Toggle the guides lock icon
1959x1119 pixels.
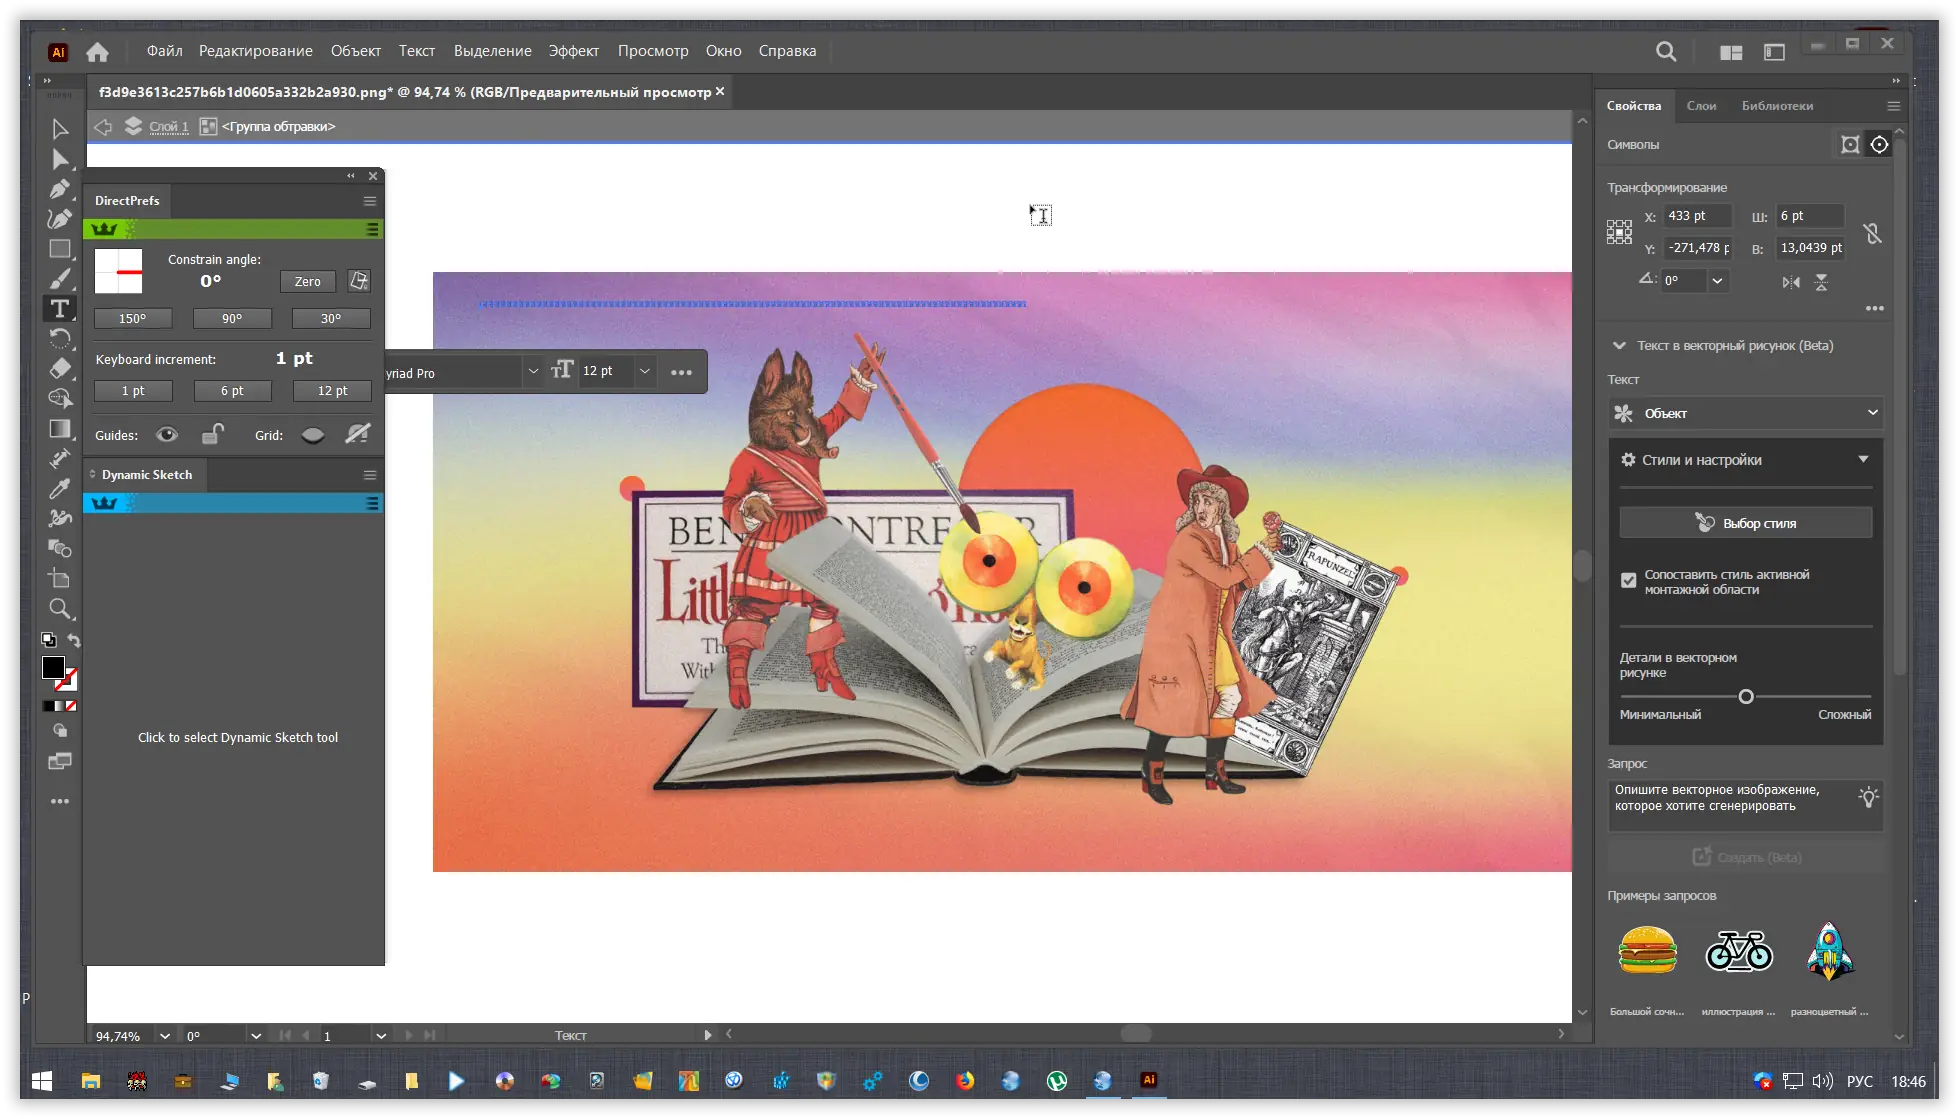[x=212, y=434]
